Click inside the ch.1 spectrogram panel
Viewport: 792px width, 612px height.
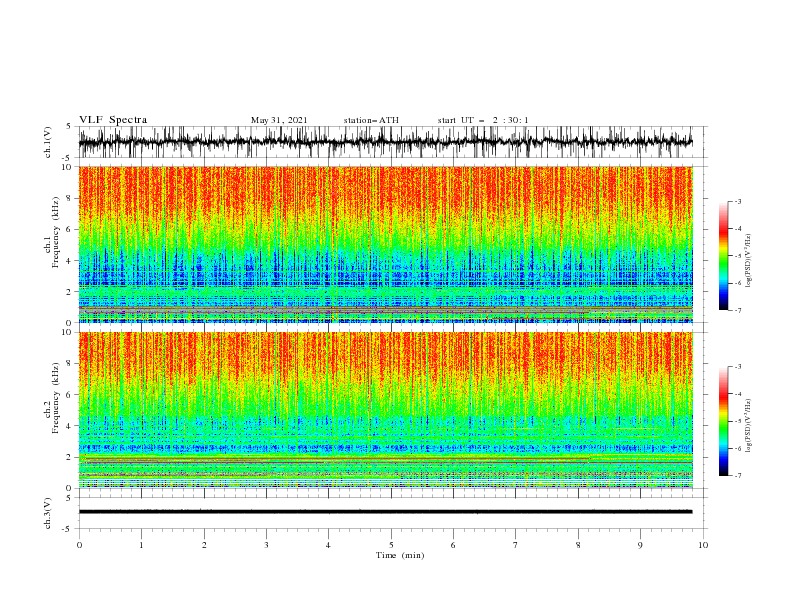pyautogui.click(x=386, y=244)
